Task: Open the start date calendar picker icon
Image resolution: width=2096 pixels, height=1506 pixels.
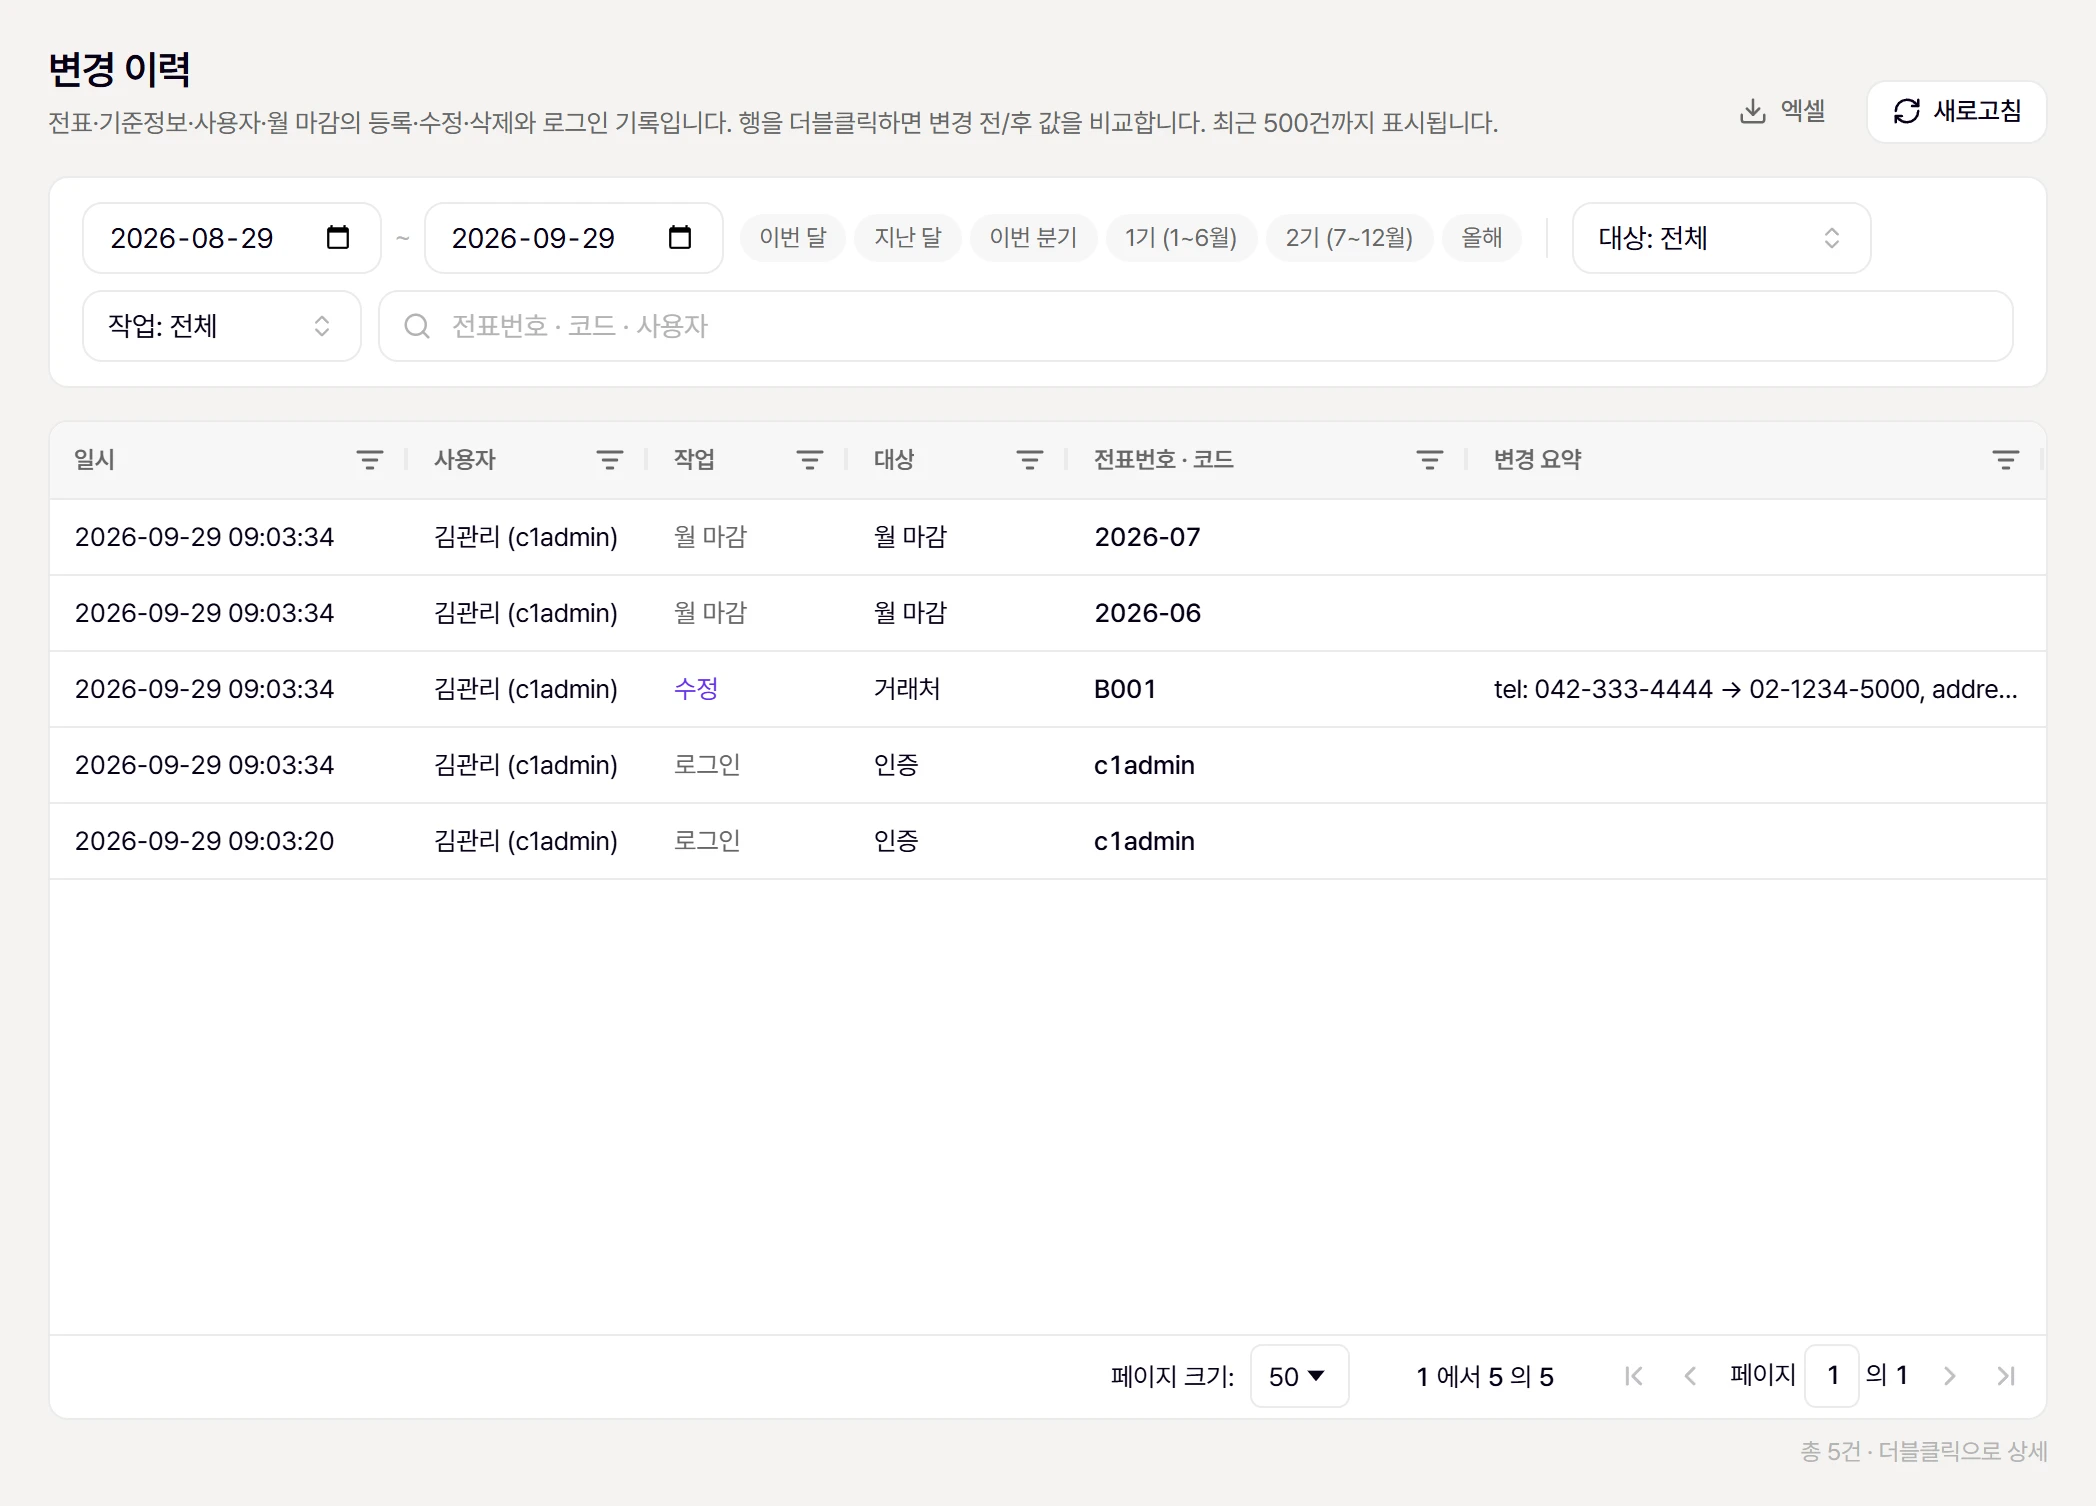Action: coord(338,238)
